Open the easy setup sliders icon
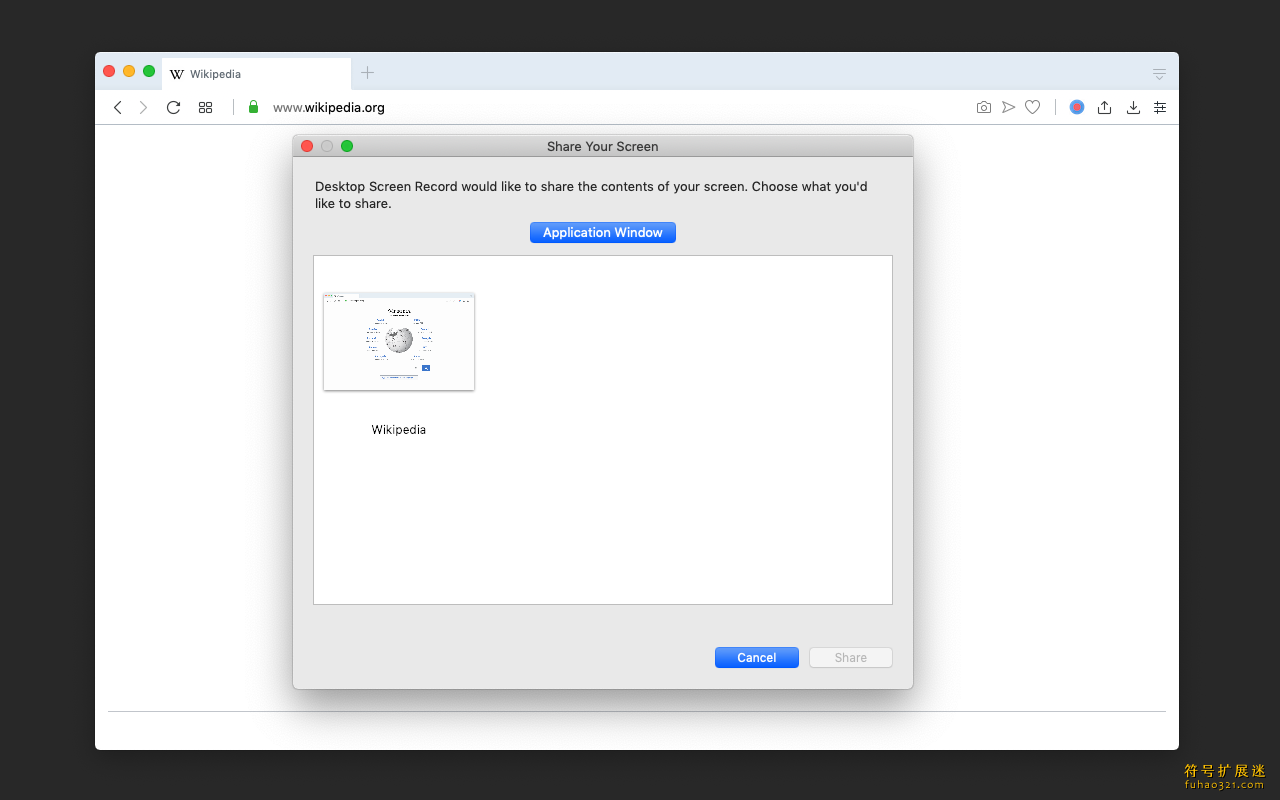 pyautogui.click(x=1160, y=107)
